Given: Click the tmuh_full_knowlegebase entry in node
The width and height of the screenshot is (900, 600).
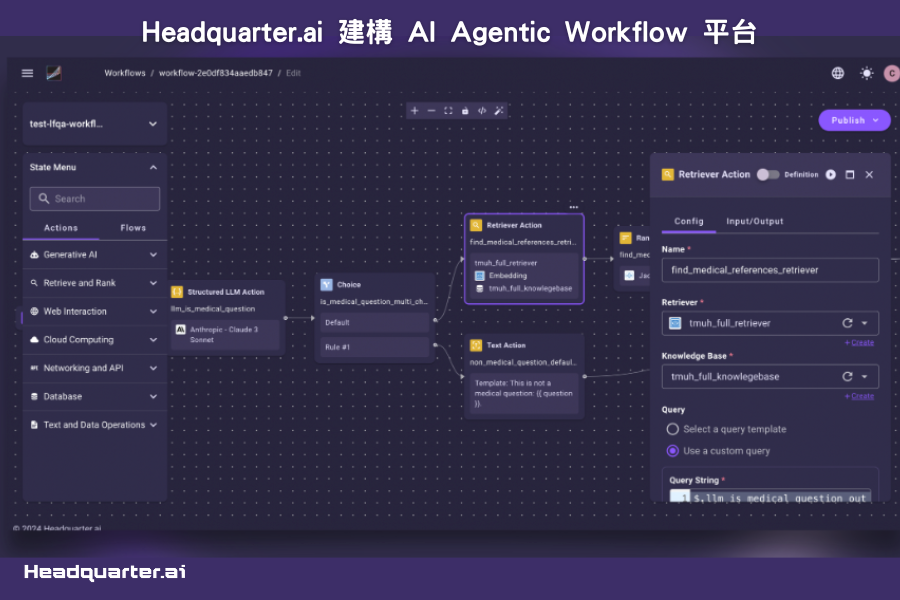Looking at the screenshot, I should (x=525, y=288).
